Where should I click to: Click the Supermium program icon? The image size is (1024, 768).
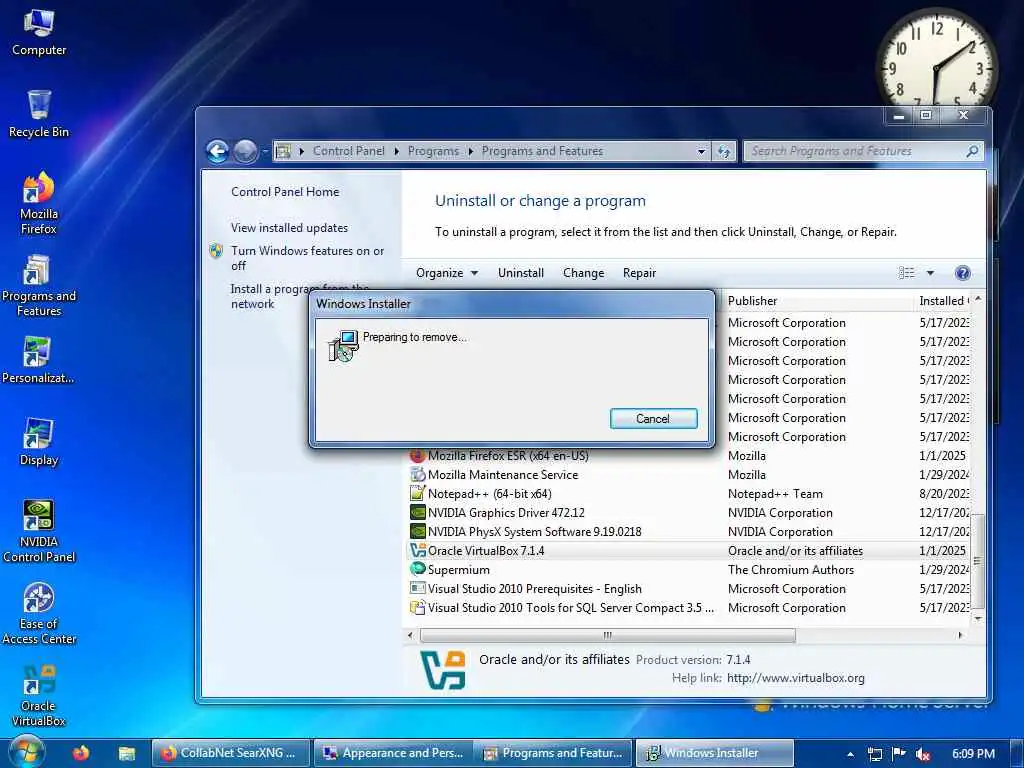pos(417,569)
